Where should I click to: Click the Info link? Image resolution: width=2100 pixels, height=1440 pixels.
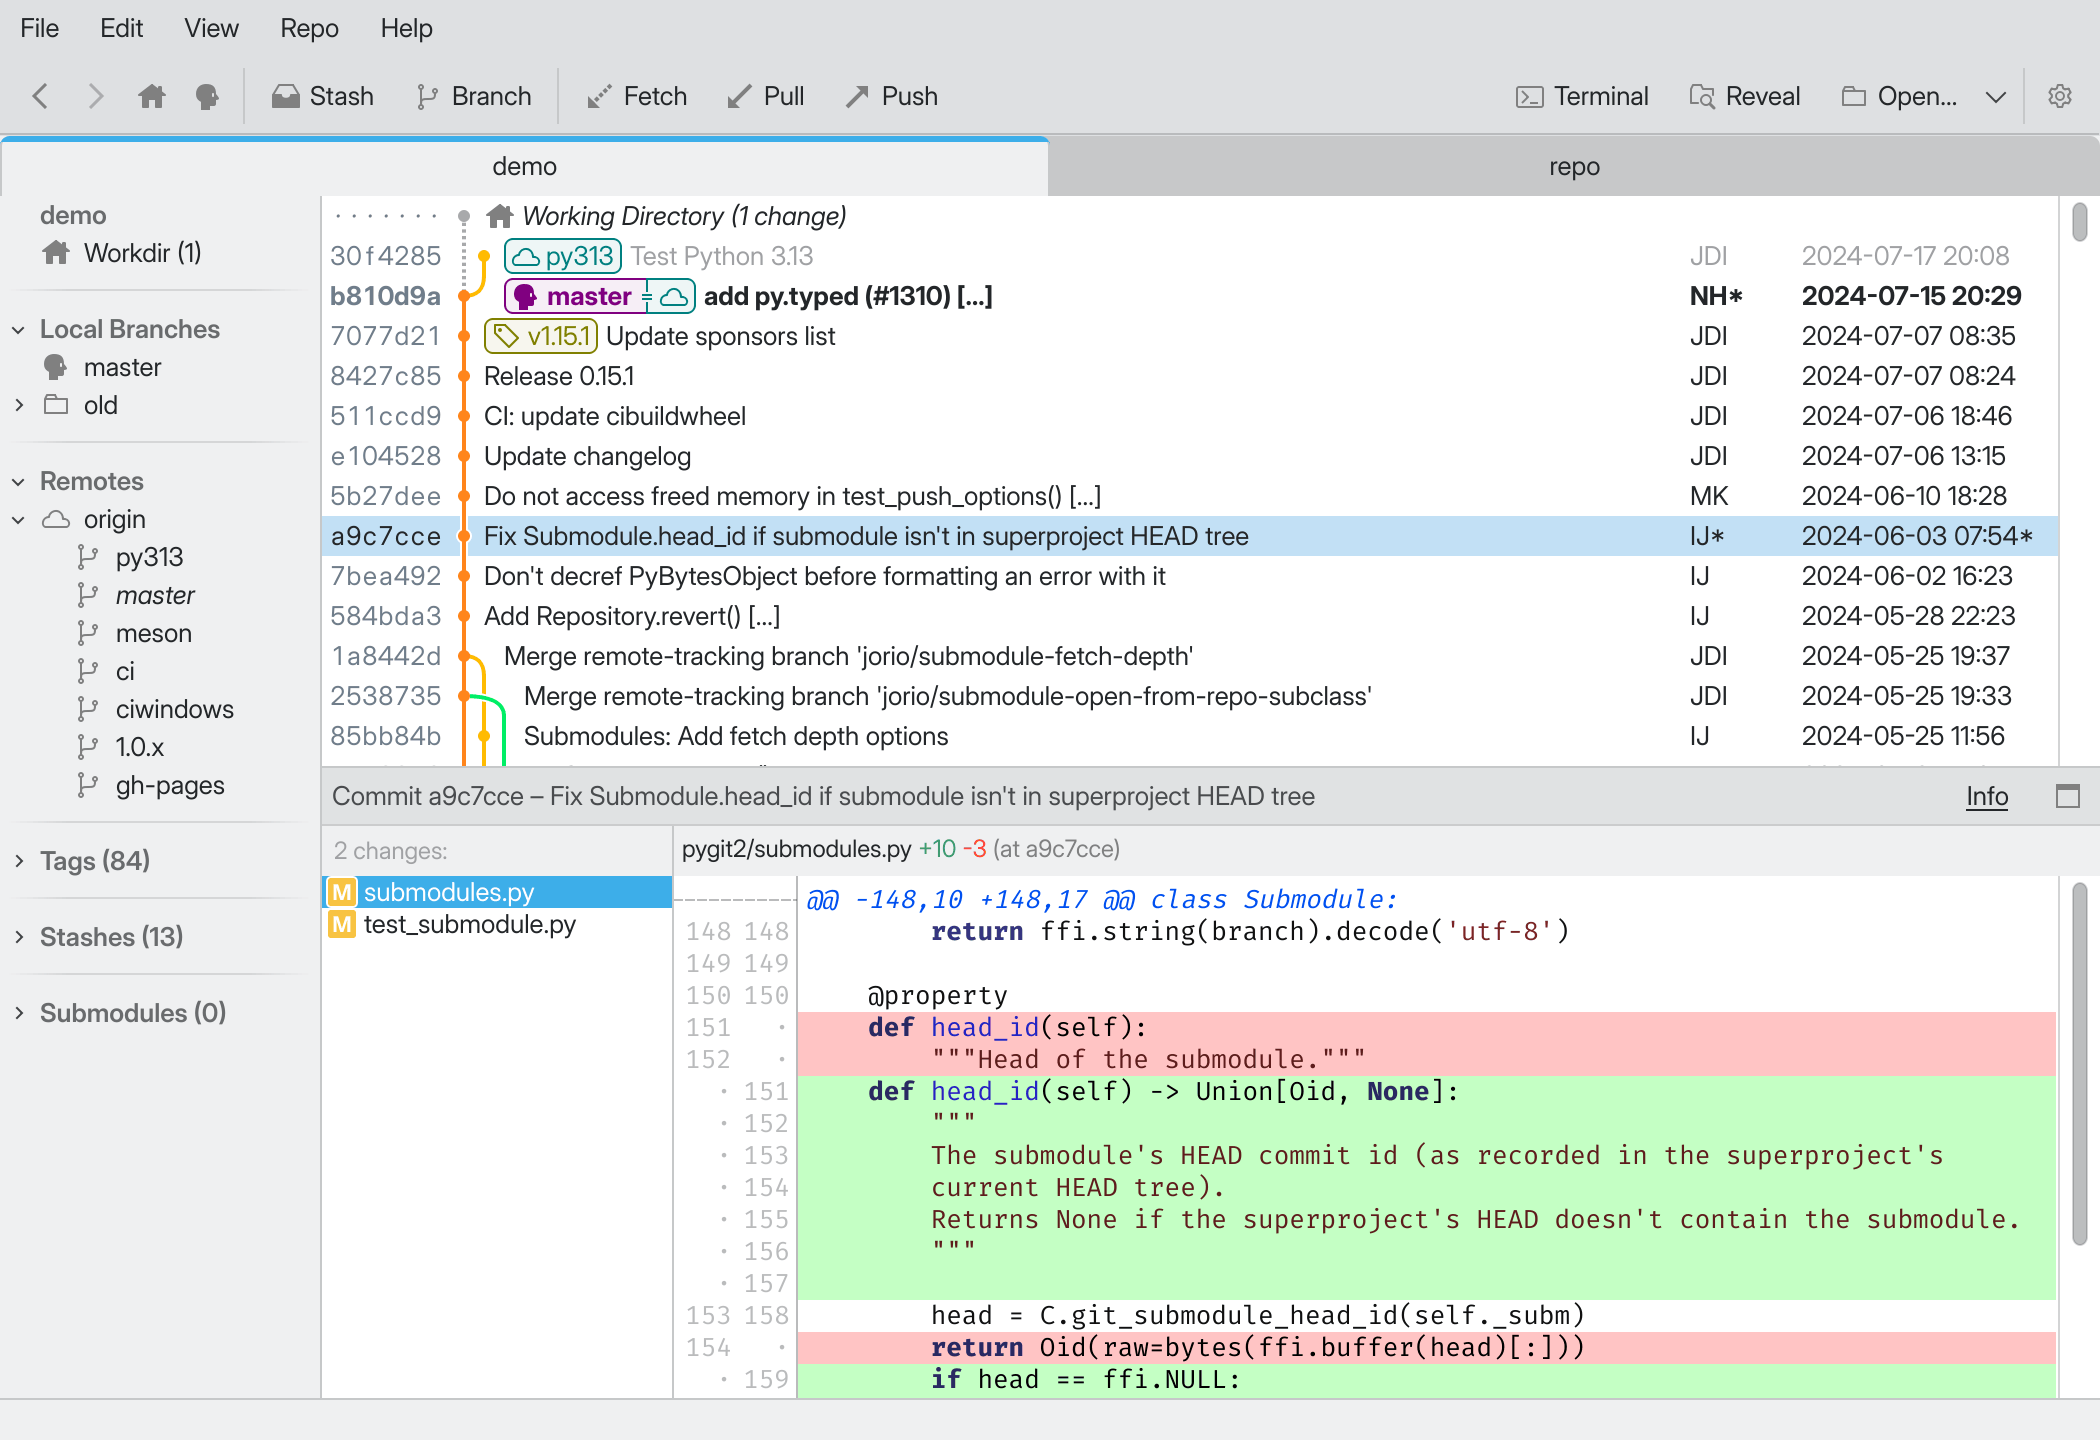(x=1986, y=796)
